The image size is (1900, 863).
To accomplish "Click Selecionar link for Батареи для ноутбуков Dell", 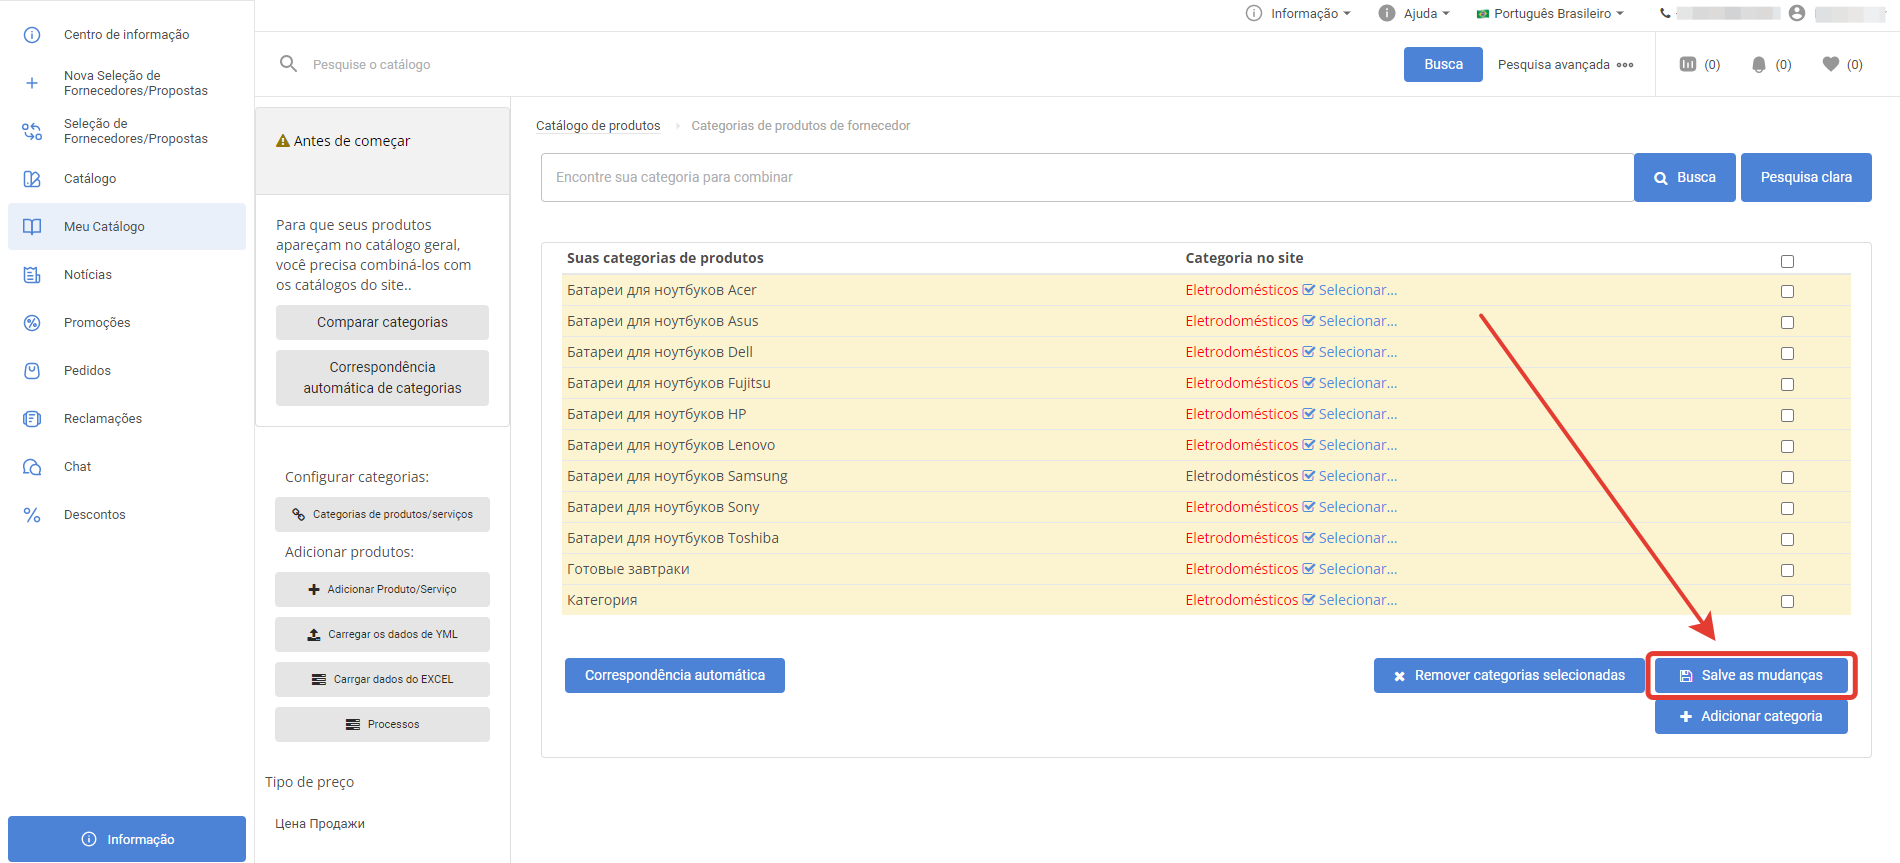I will 1357,352.
